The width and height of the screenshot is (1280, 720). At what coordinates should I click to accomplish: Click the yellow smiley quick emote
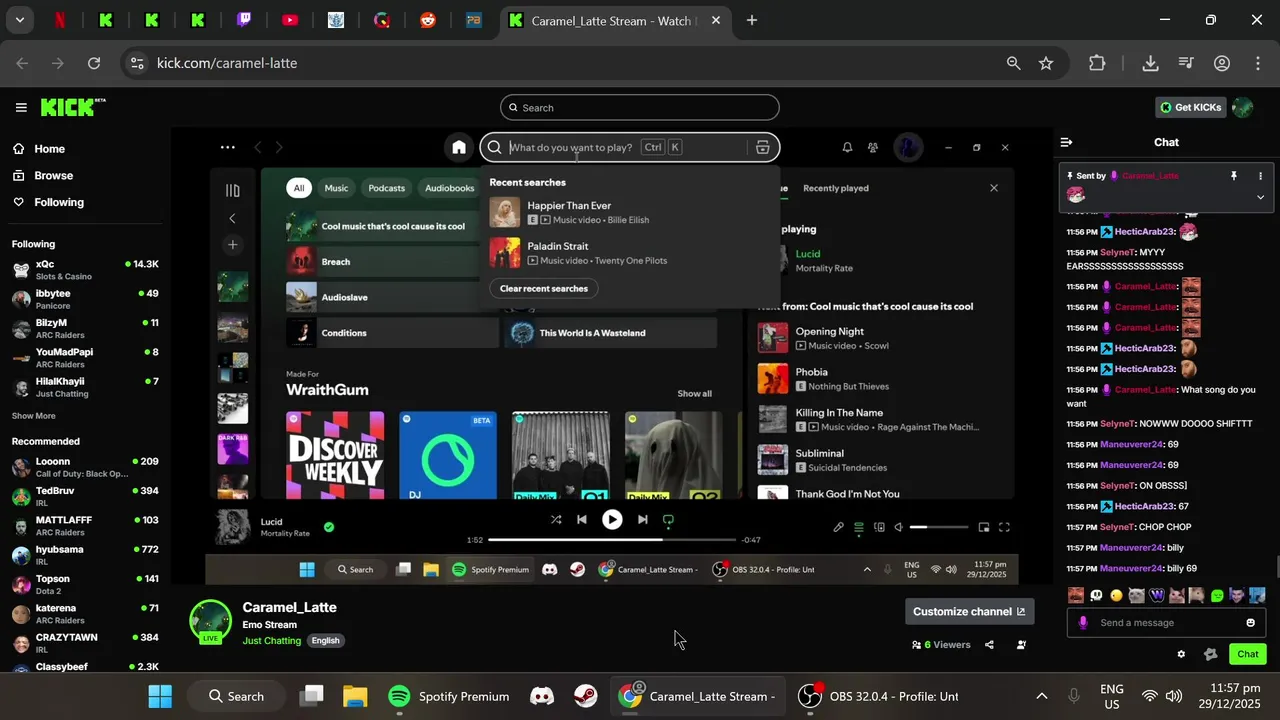coord(1116,595)
